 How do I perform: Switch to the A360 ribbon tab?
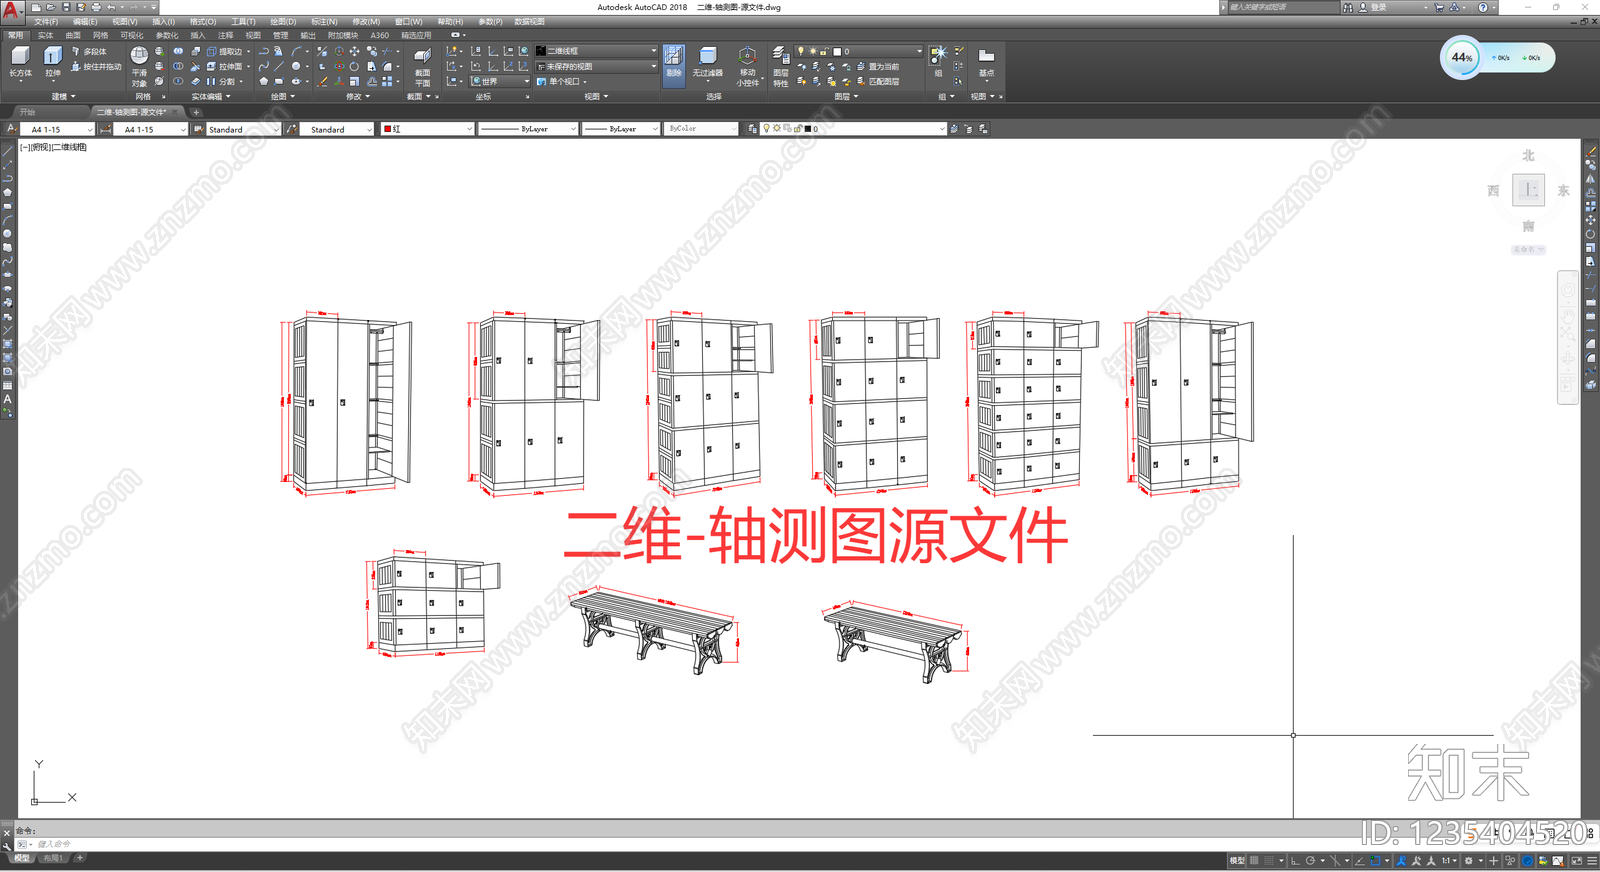click(x=380, y=35)
